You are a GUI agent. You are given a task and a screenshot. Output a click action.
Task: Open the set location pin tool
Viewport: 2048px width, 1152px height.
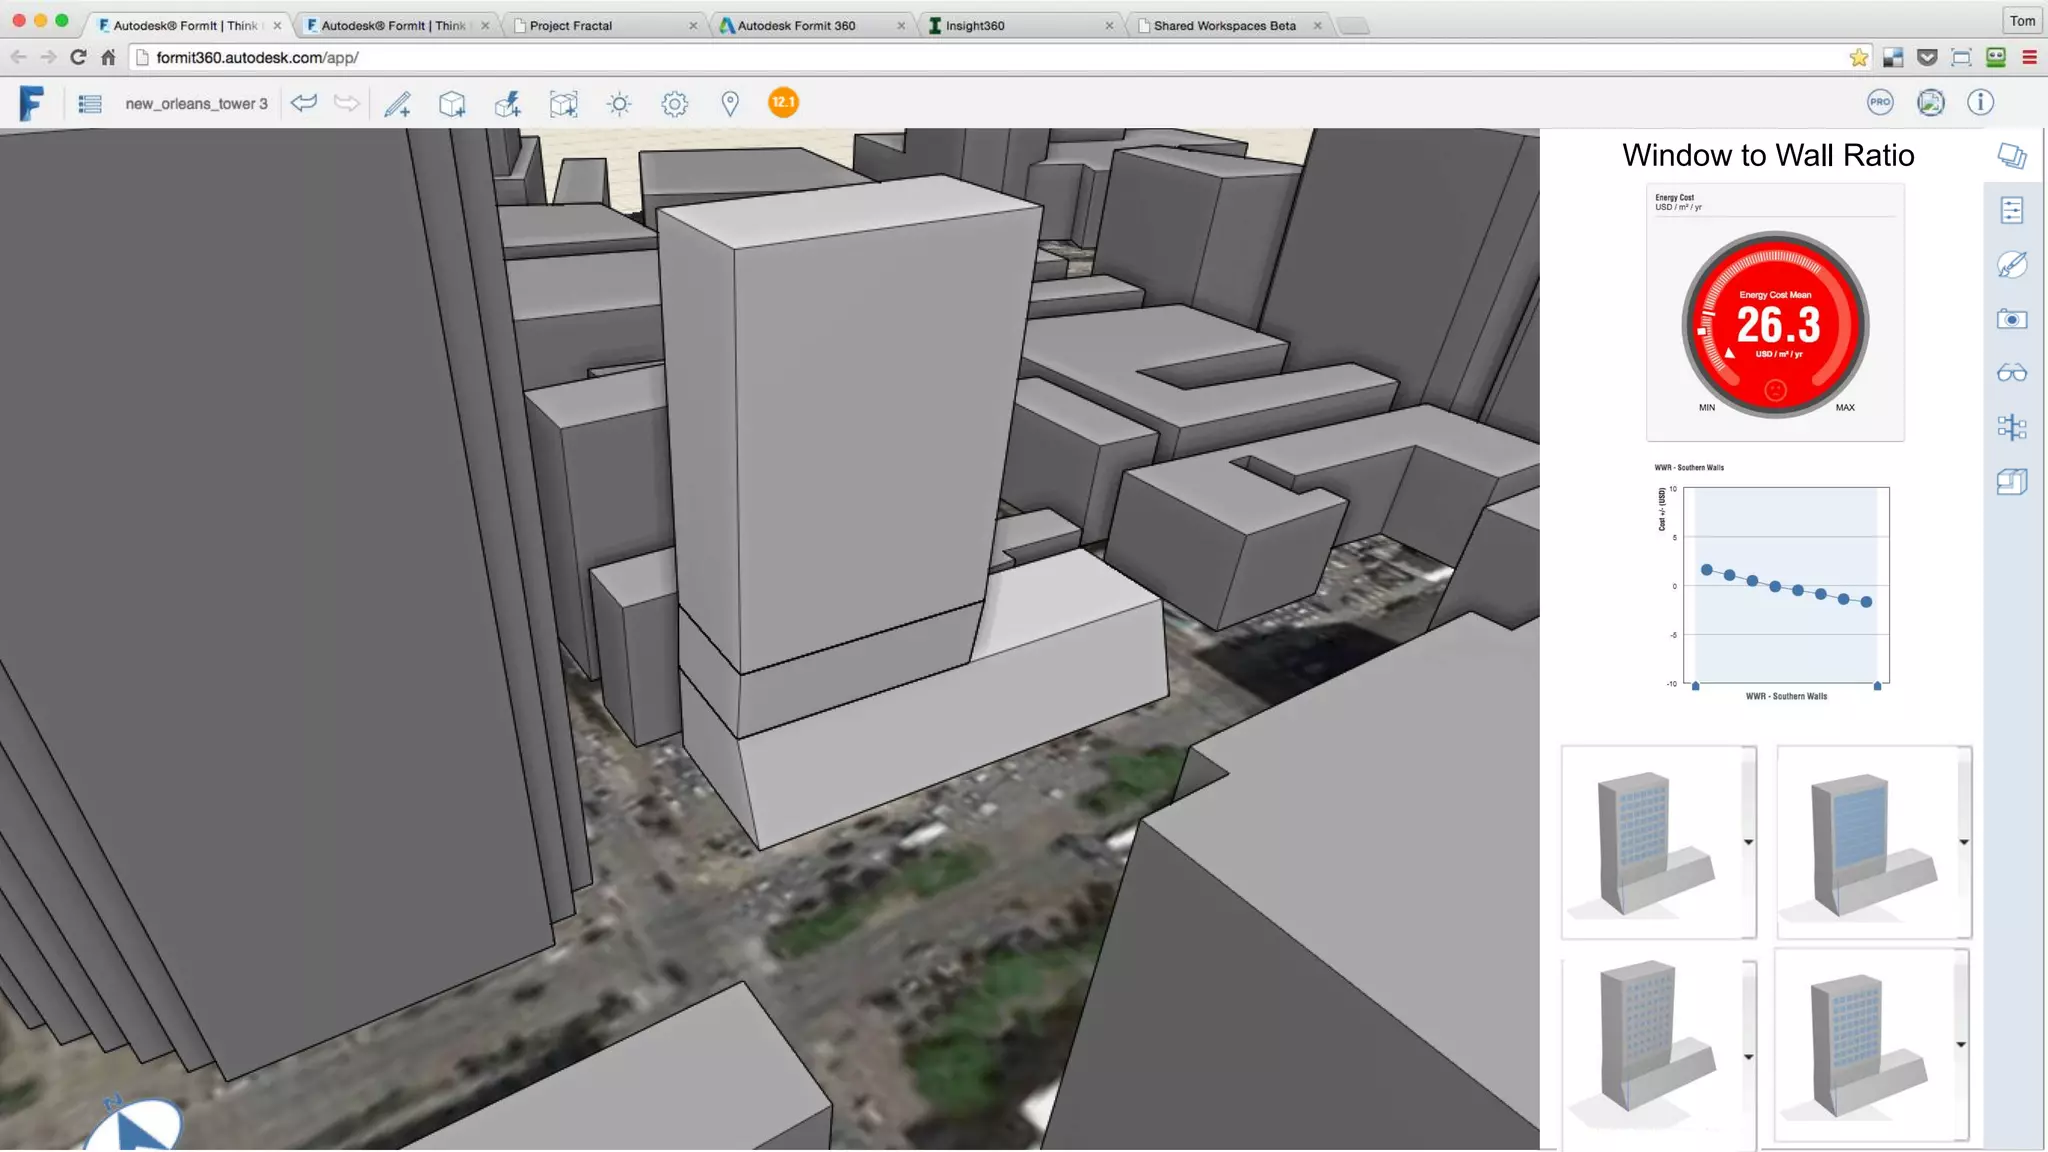tap(730, 103)
